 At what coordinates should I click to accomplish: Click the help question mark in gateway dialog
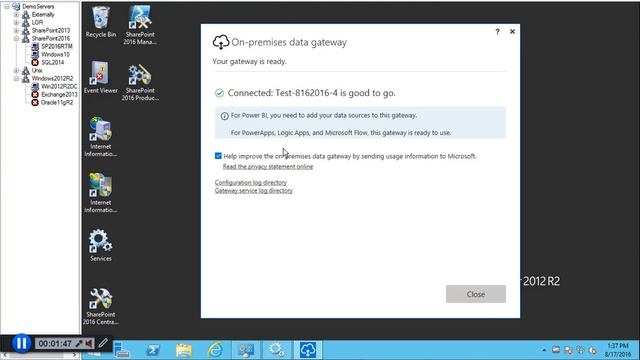point(497,31)
